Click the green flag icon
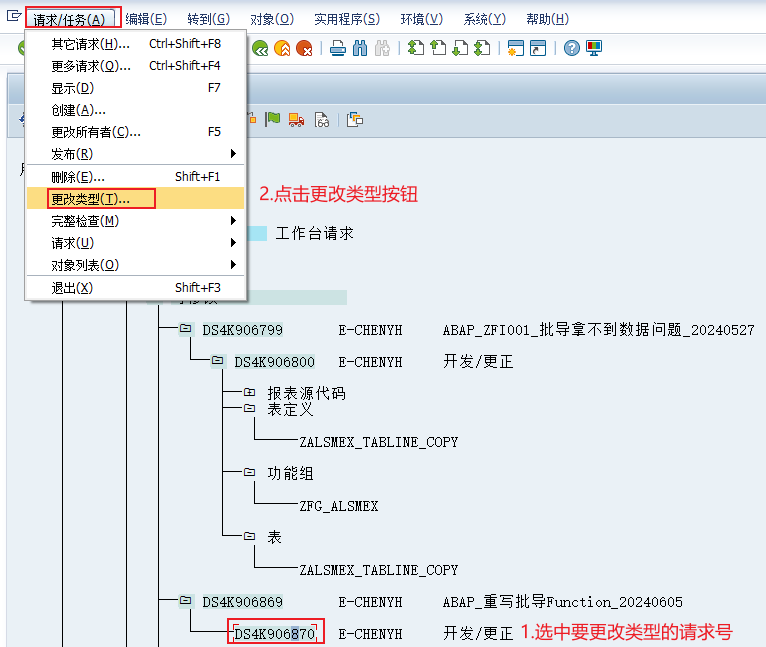The height and width of the screenshot is (647, 766). tap(273, 120)
